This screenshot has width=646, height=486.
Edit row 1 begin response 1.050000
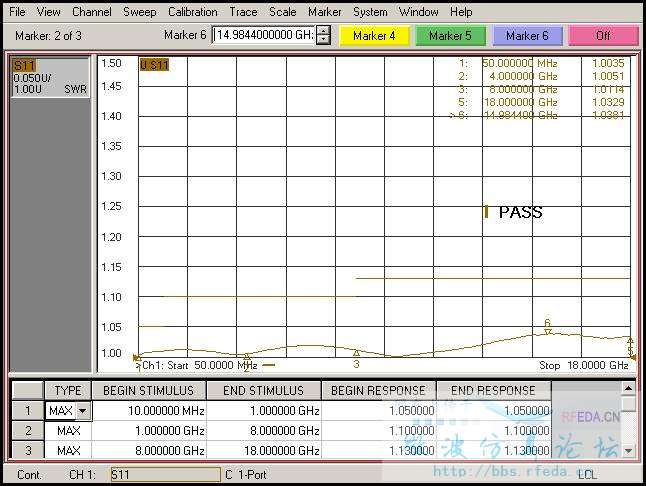(379, 411)
